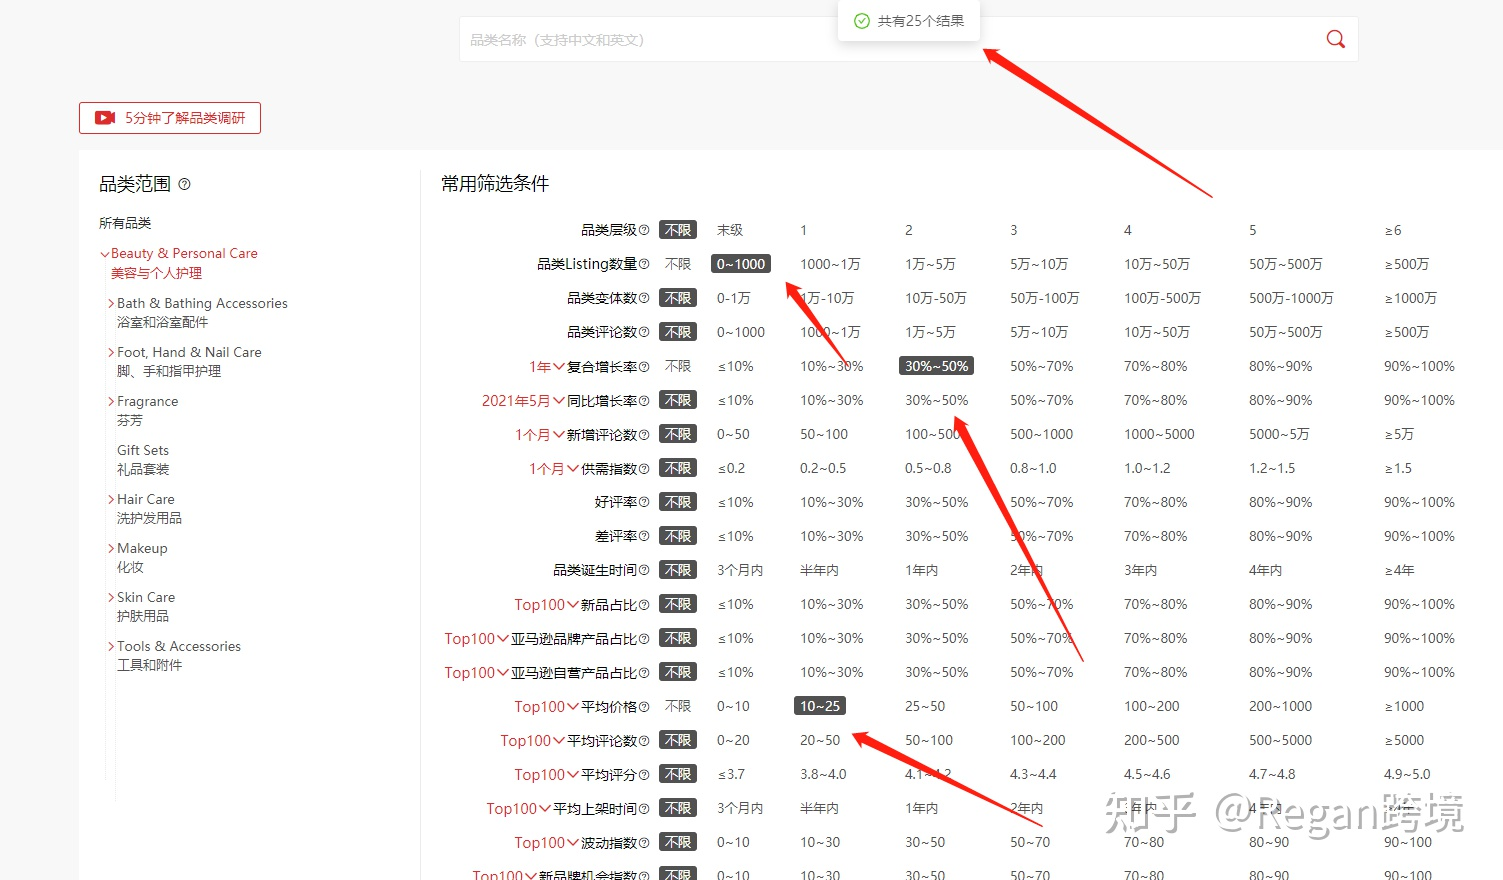
Task: Open the 2021年5月 dropdown beside 同比增长率
Action: click(522, 399)
